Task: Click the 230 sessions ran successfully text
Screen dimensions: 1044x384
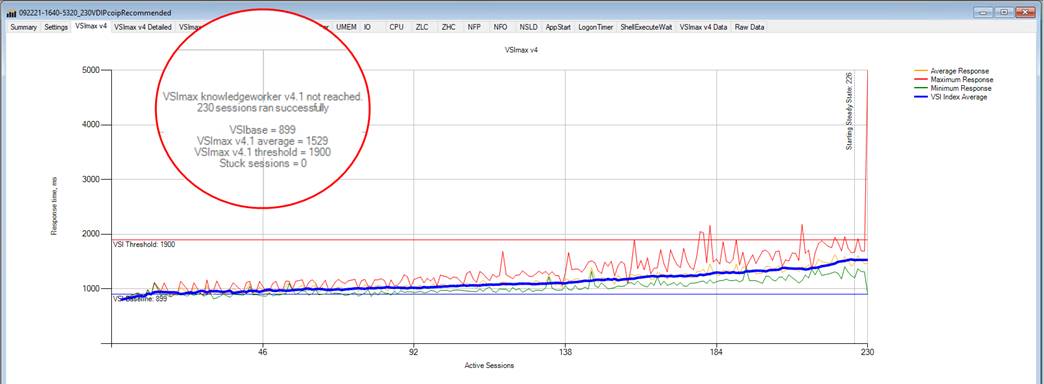Action: point(262,107)
